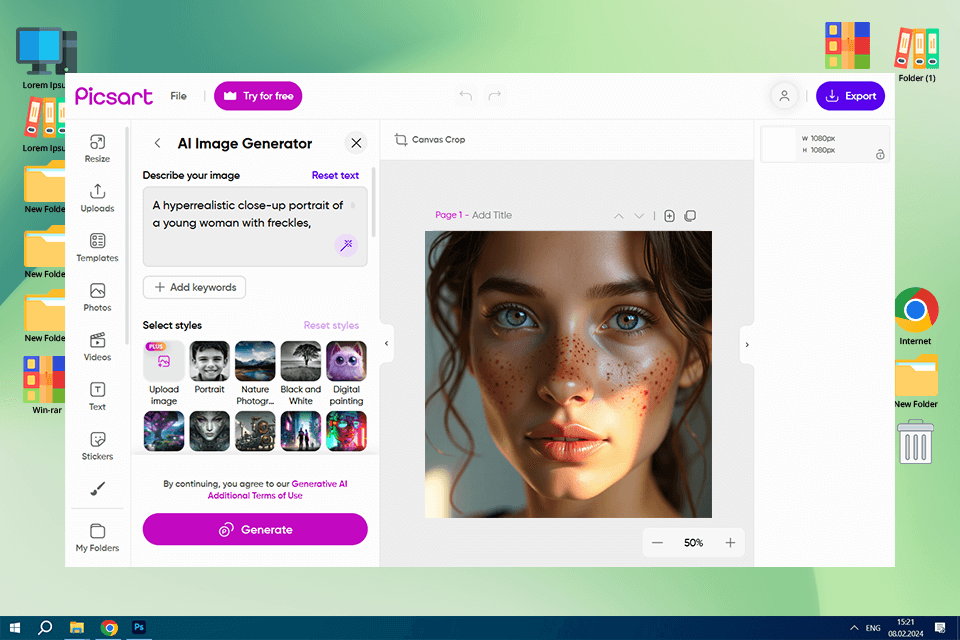Duplicate the page icon

click(690, 216)
